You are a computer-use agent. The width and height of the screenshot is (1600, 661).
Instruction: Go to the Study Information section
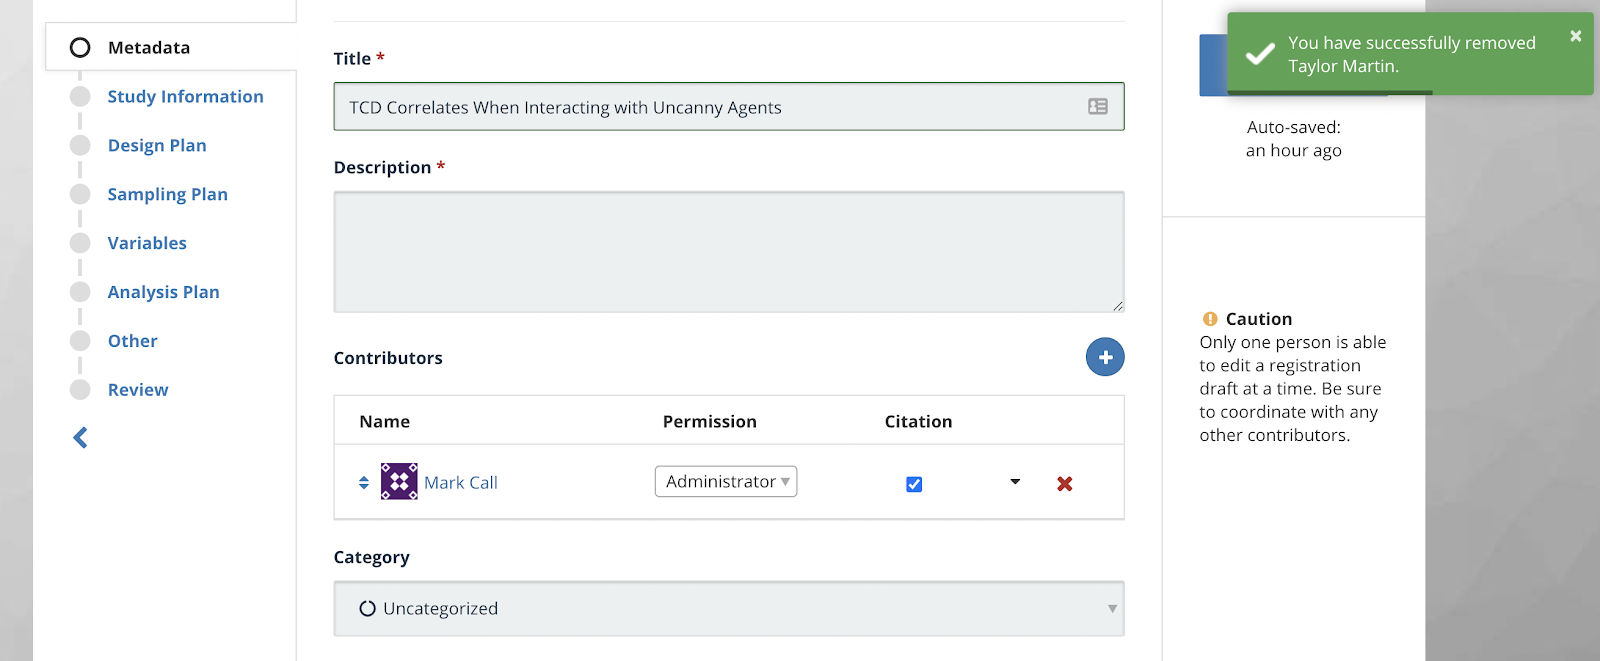(186, 97)
